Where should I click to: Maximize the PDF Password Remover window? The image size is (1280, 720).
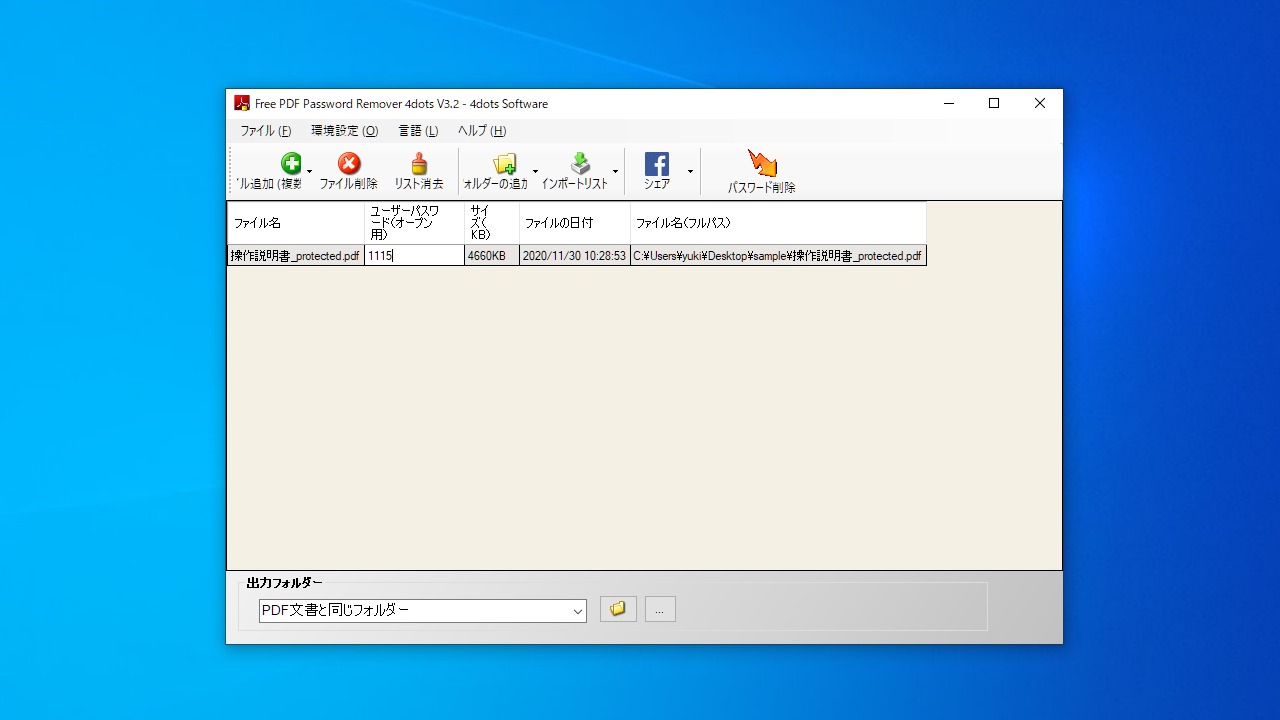(994, 103)
